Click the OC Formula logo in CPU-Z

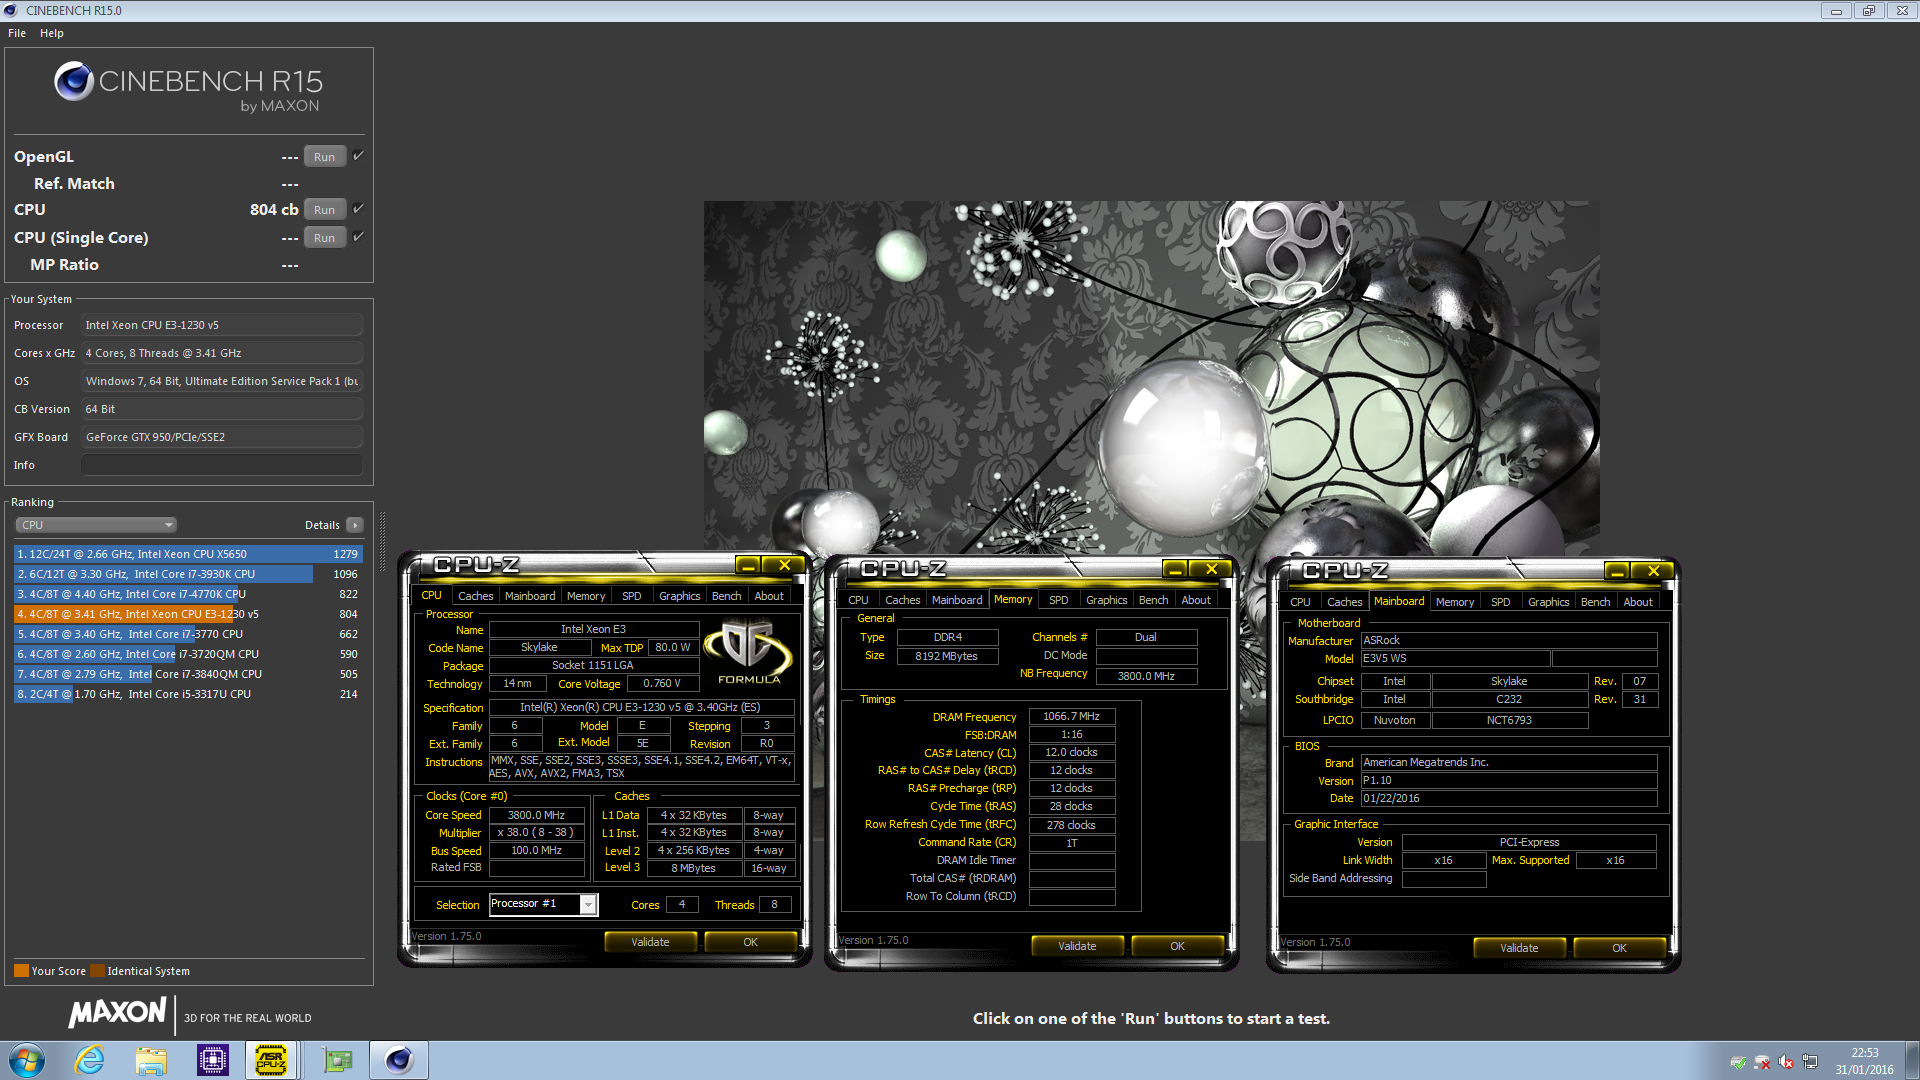click(x=748, y=652)
